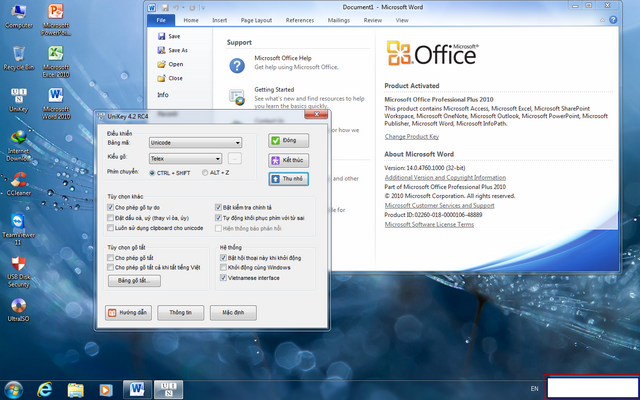
Task: Select the ALT + Z radio button
Action: [x=205, y=173]
